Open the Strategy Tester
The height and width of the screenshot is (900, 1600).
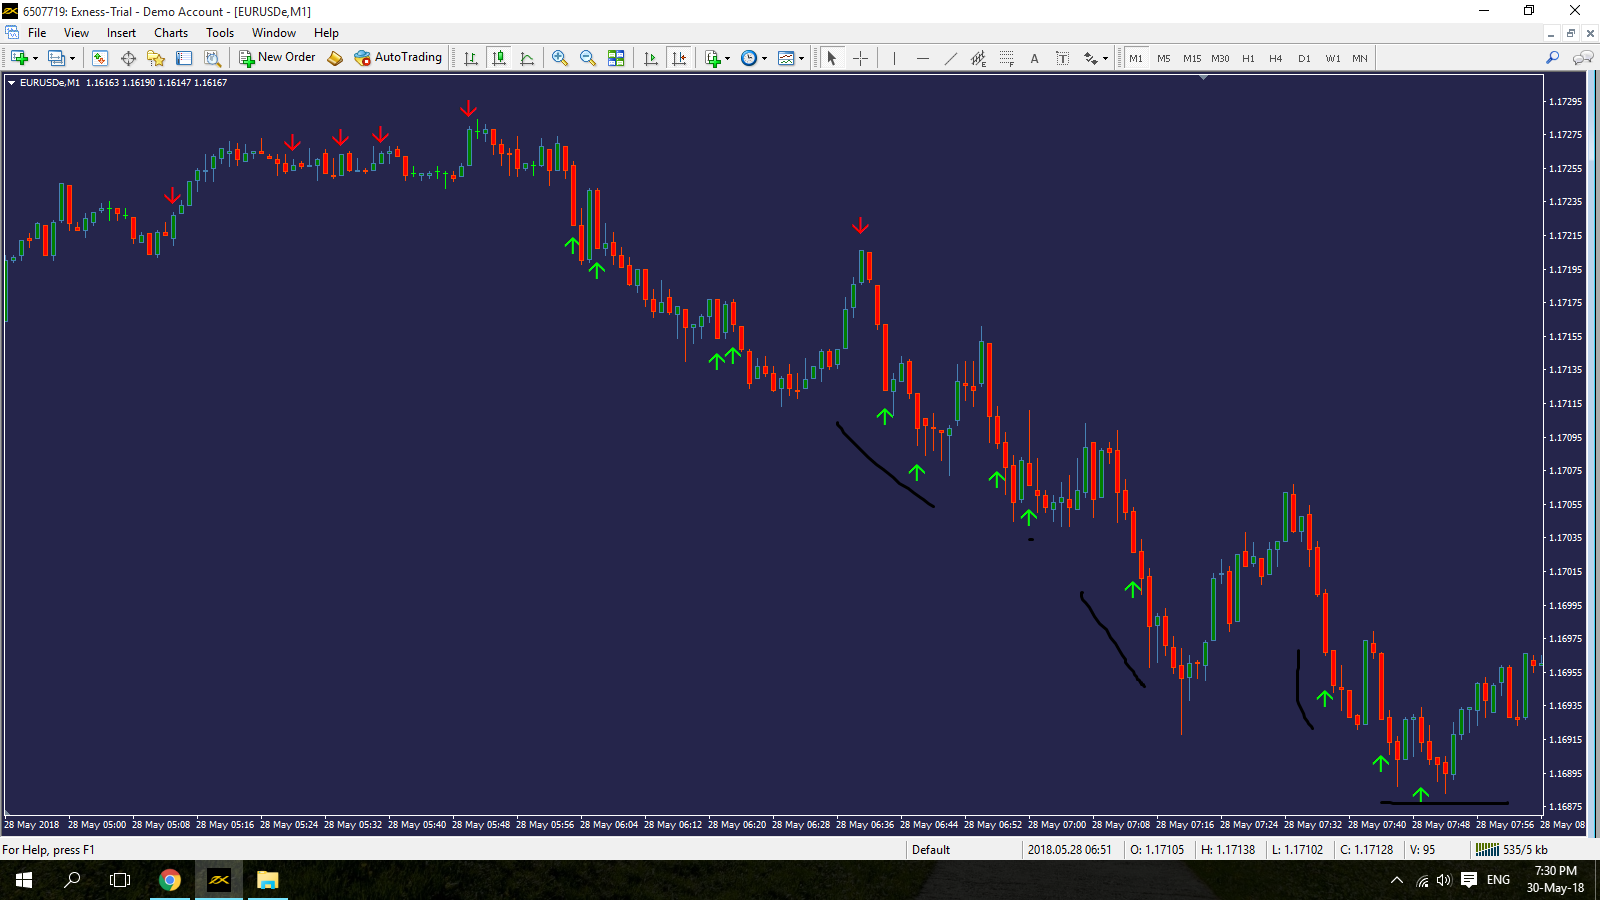[x=212, y=58]
